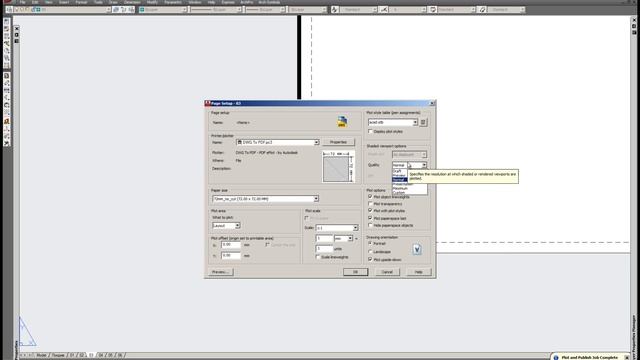Screen dimensions: 640x360
Task: Open the Express menu
Action: click(x=228, y=2)
